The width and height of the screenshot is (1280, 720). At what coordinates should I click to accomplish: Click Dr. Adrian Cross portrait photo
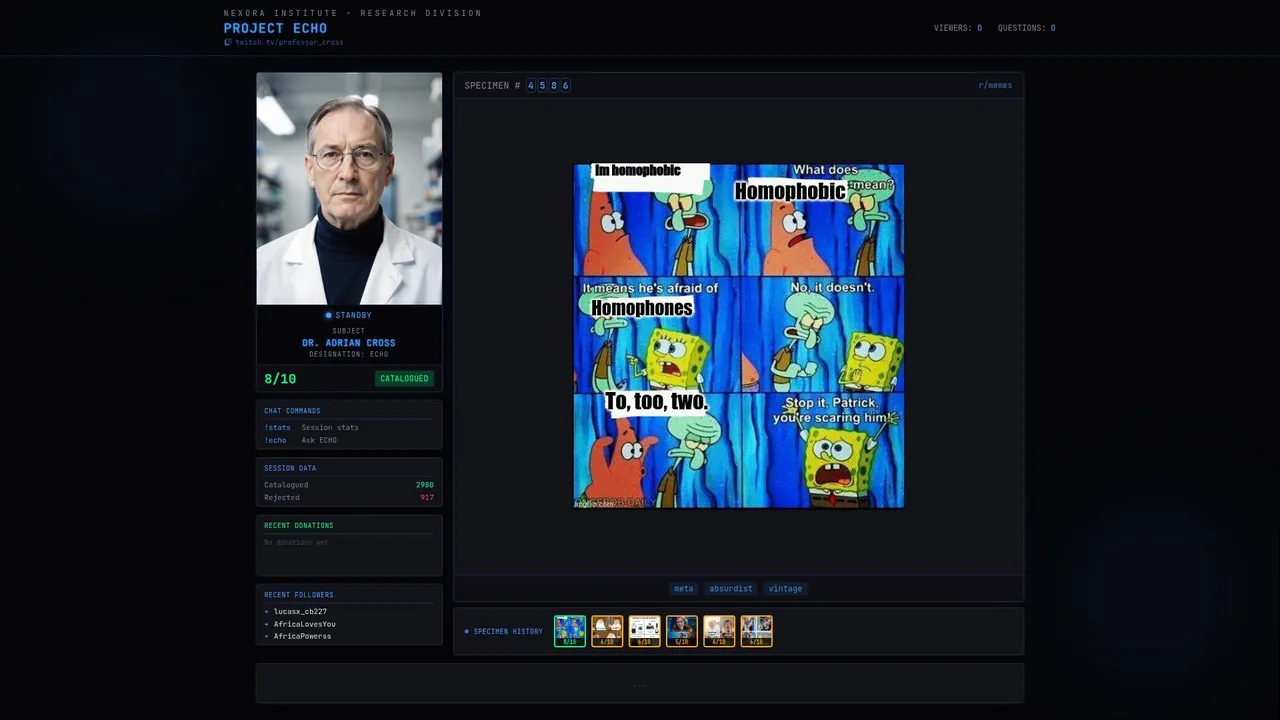349,188
